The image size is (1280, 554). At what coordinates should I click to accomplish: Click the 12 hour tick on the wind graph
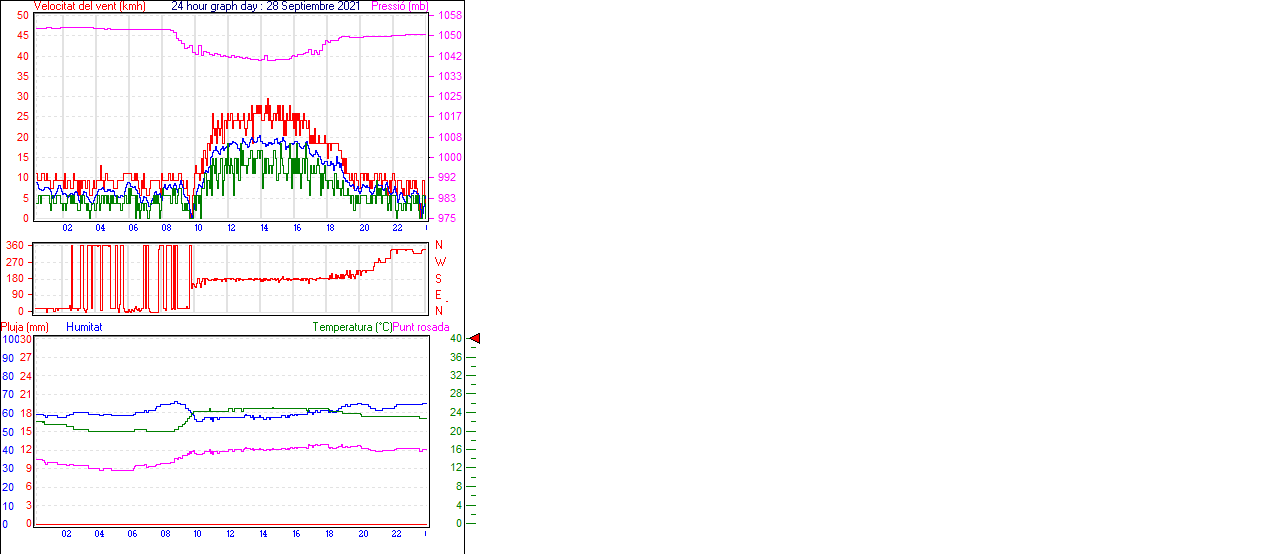(x=231, y=228)
